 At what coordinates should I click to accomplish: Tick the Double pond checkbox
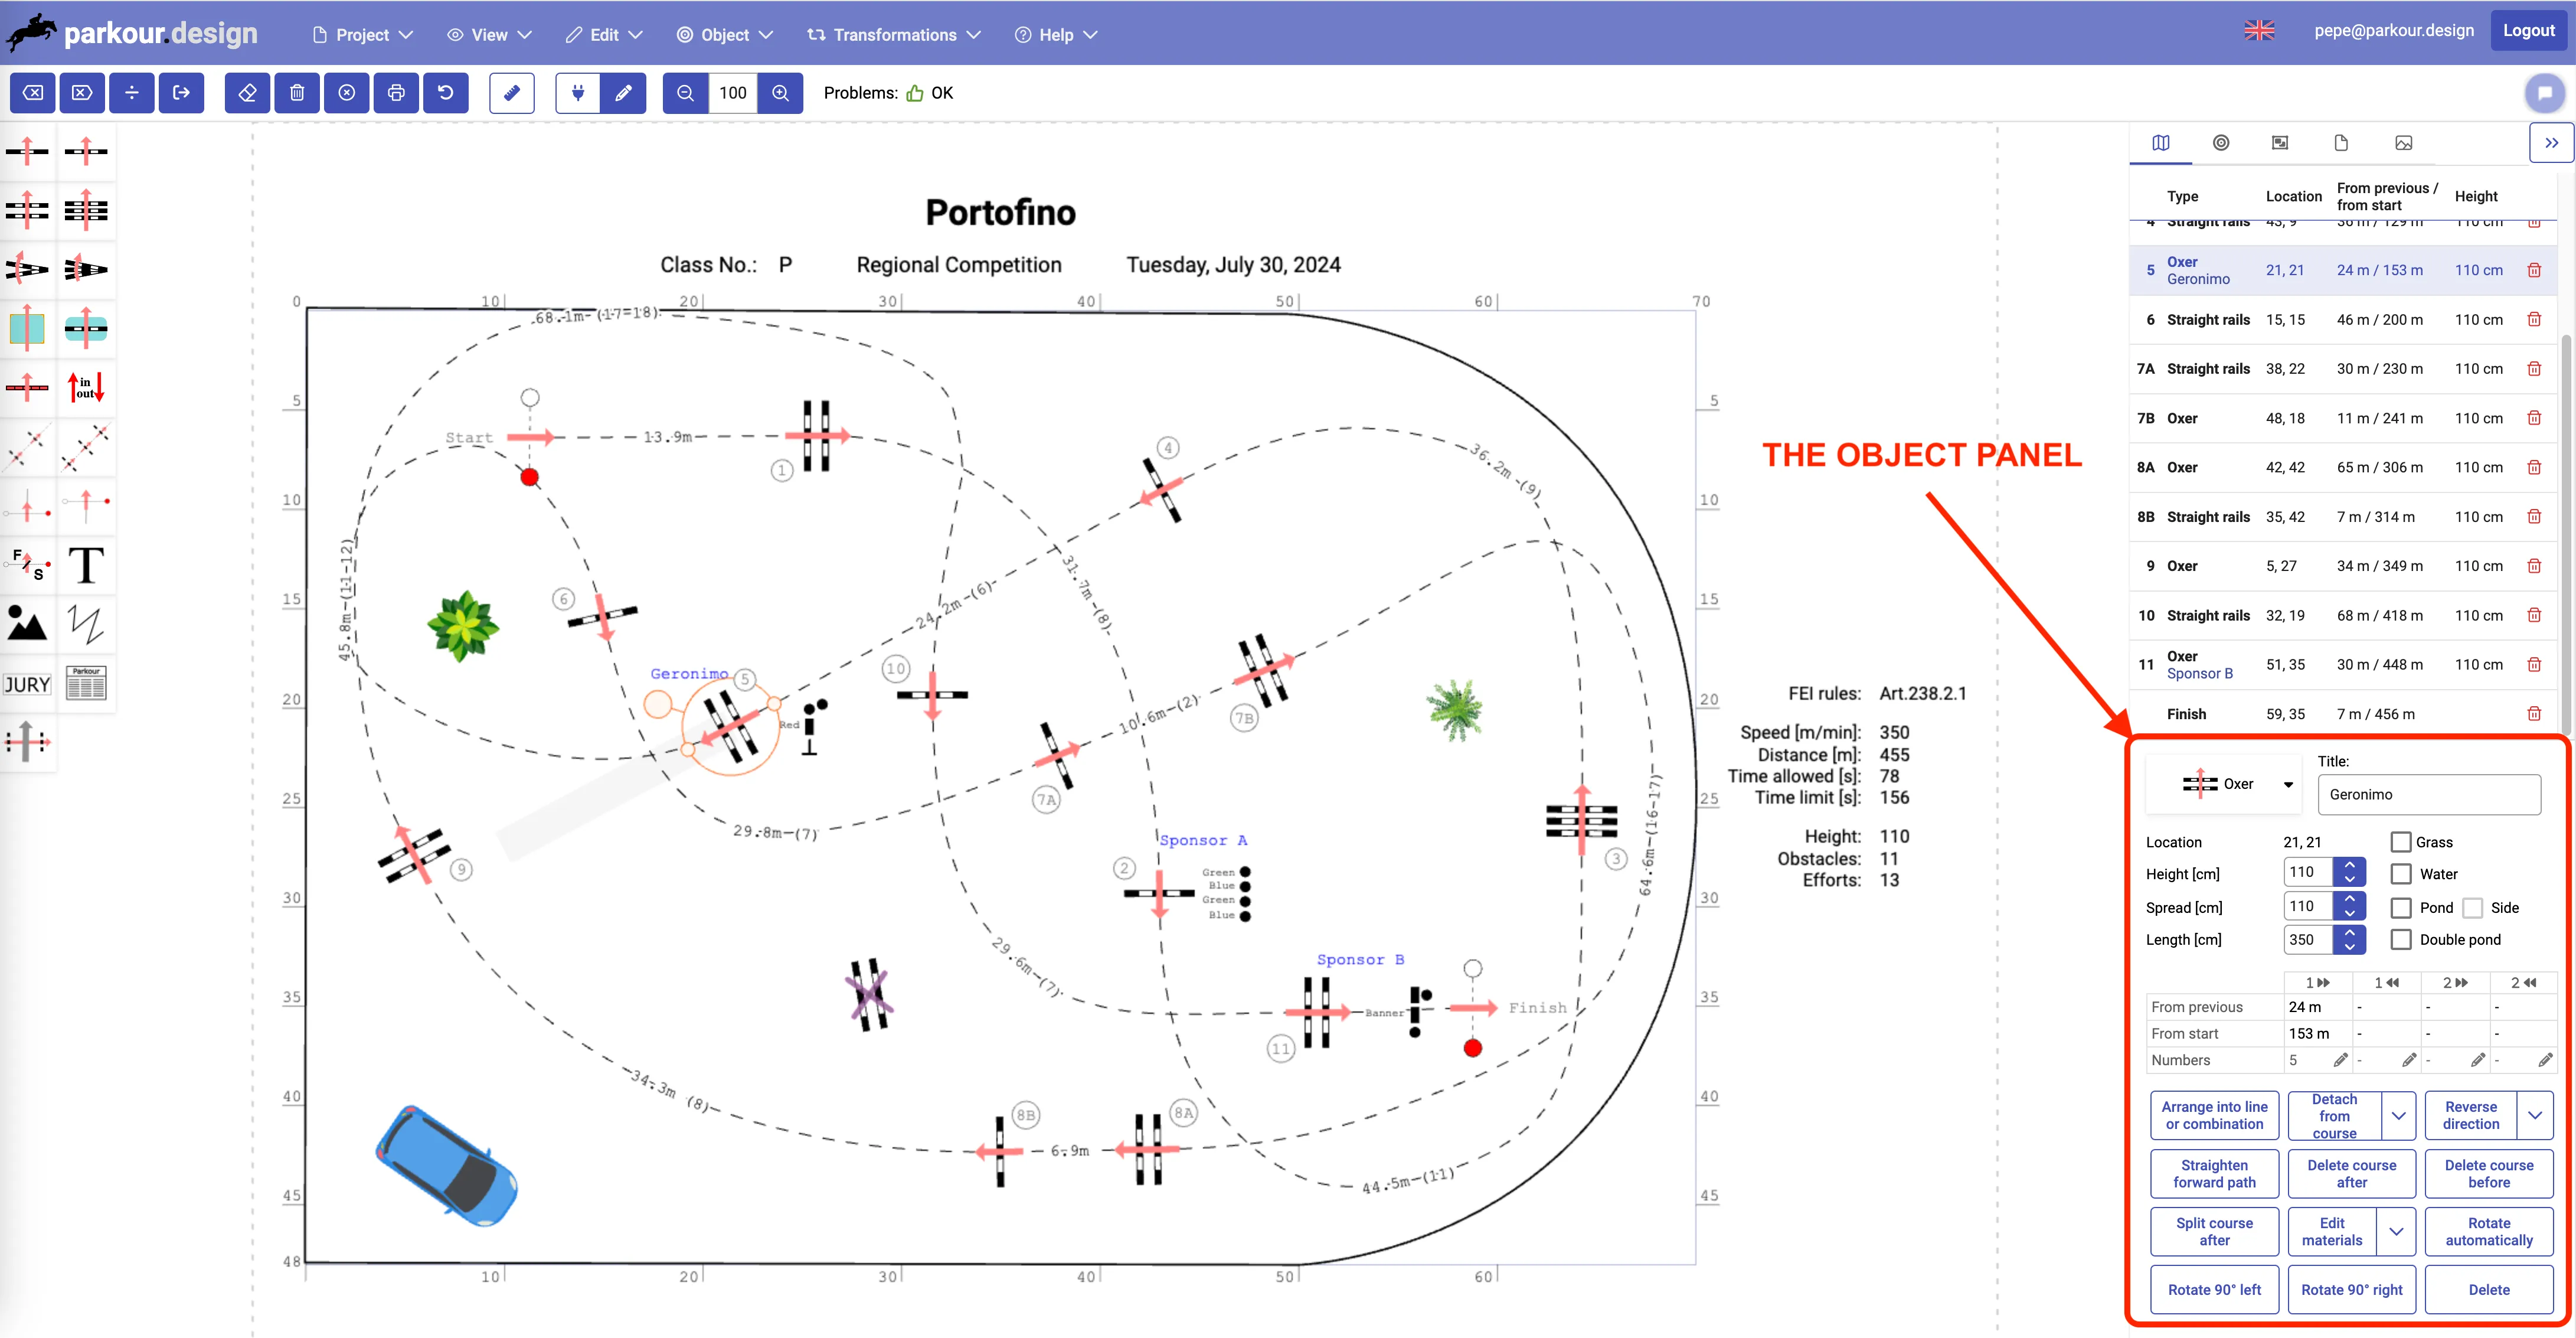coord(2400,940)
